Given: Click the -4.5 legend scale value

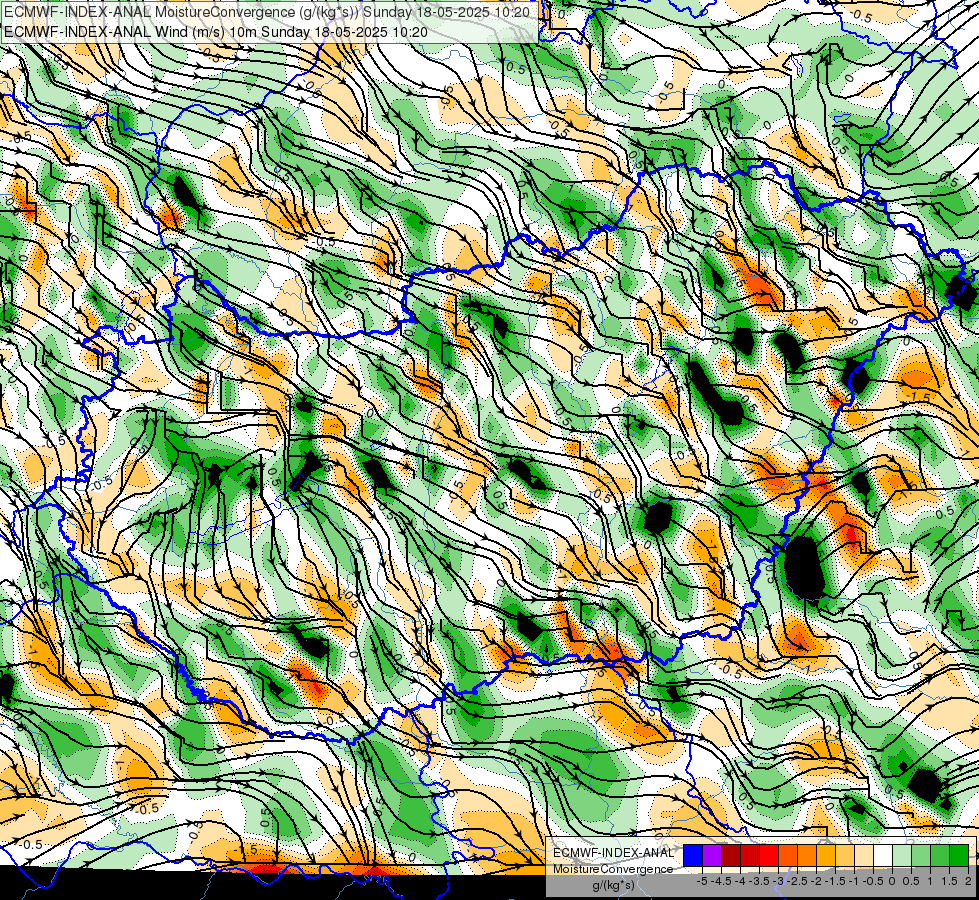Looking at the screenshot, I should [721, 881].
